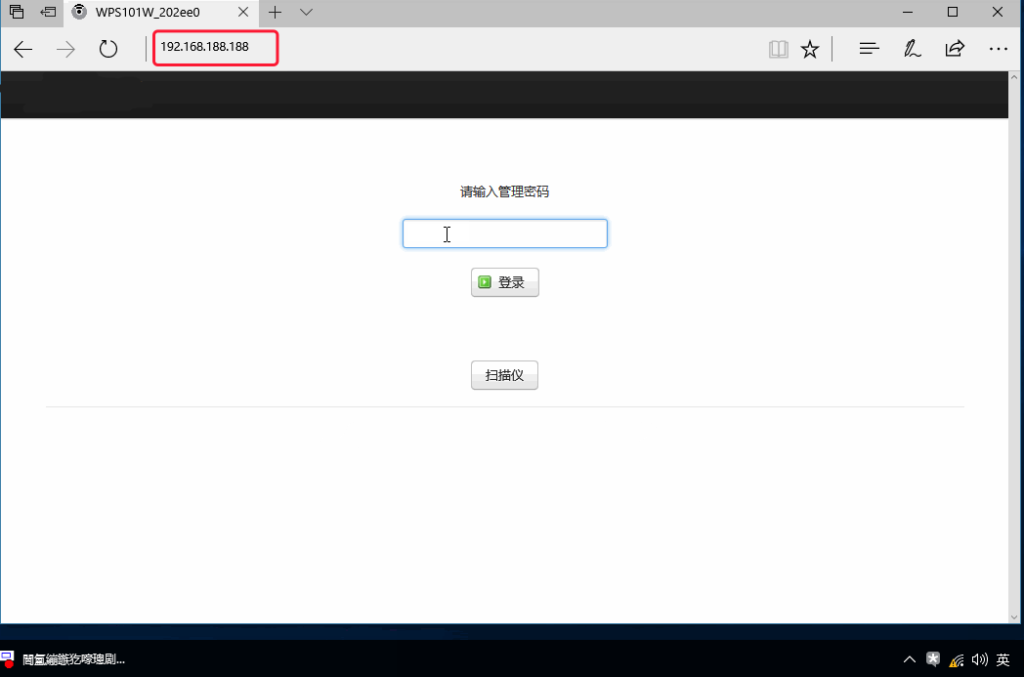Add page to favorites with star icon
The width and height of the screenshot is (1024, 677).
tap(810, 49)
